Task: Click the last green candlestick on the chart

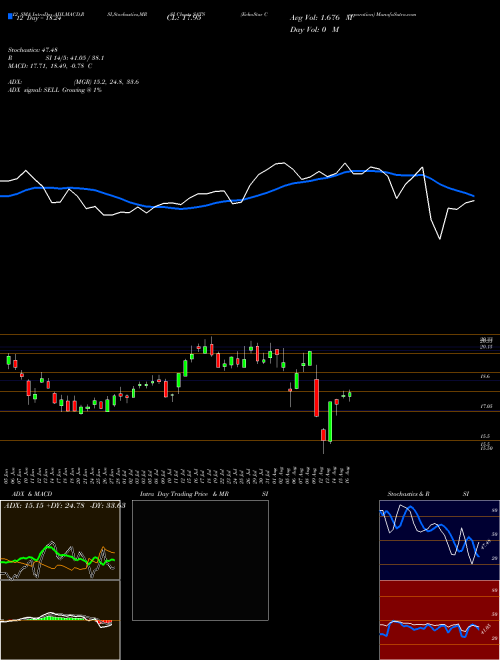Action: 350,394
